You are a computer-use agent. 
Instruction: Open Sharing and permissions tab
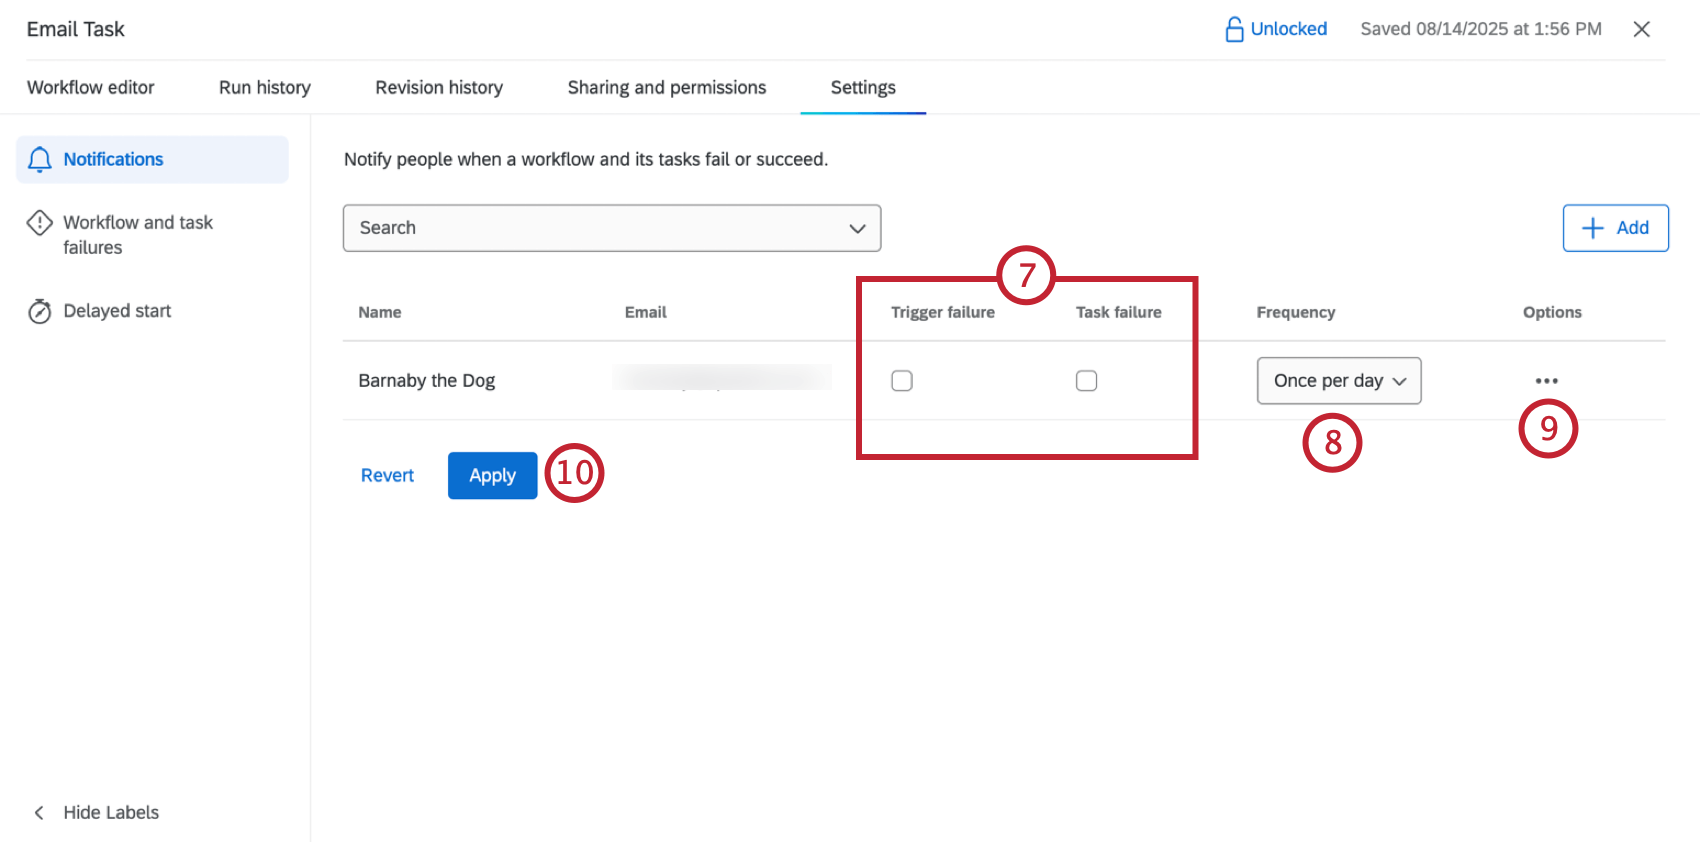point(667,88)
